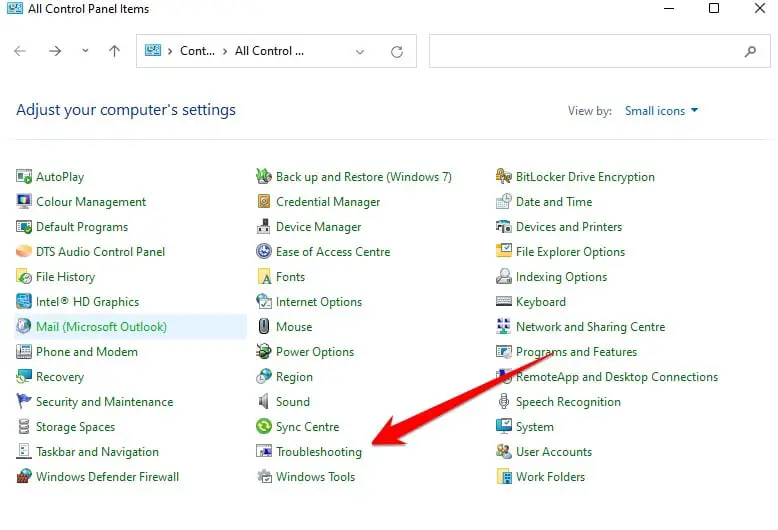The image size is (778, 530).
Task: Click the Colour Management monitor icon
Action: point(24,201)
